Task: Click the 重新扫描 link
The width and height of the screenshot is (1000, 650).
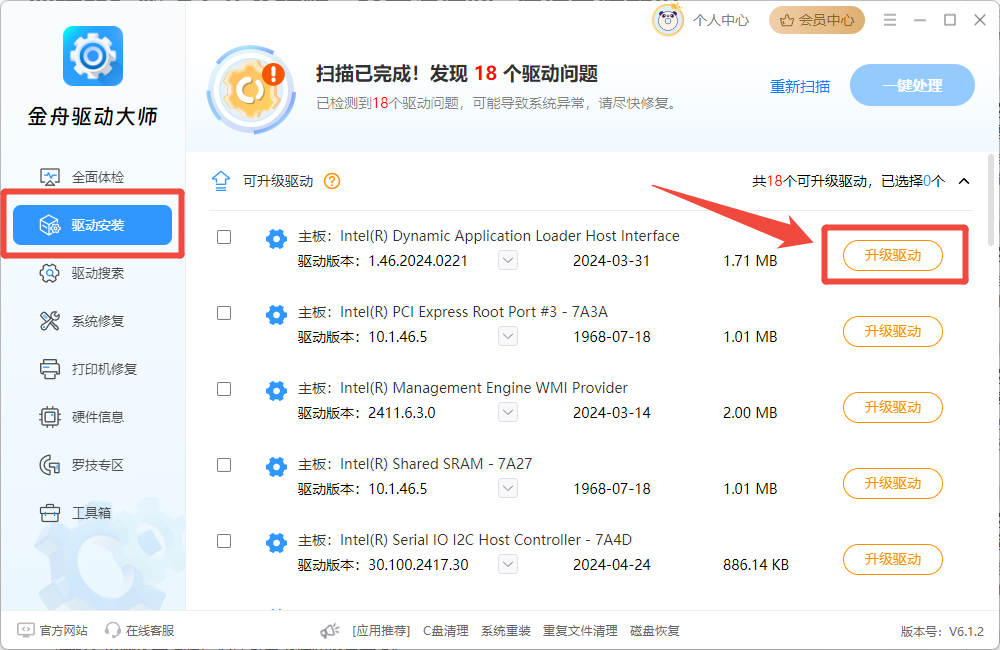Action: tap(800, 86)
